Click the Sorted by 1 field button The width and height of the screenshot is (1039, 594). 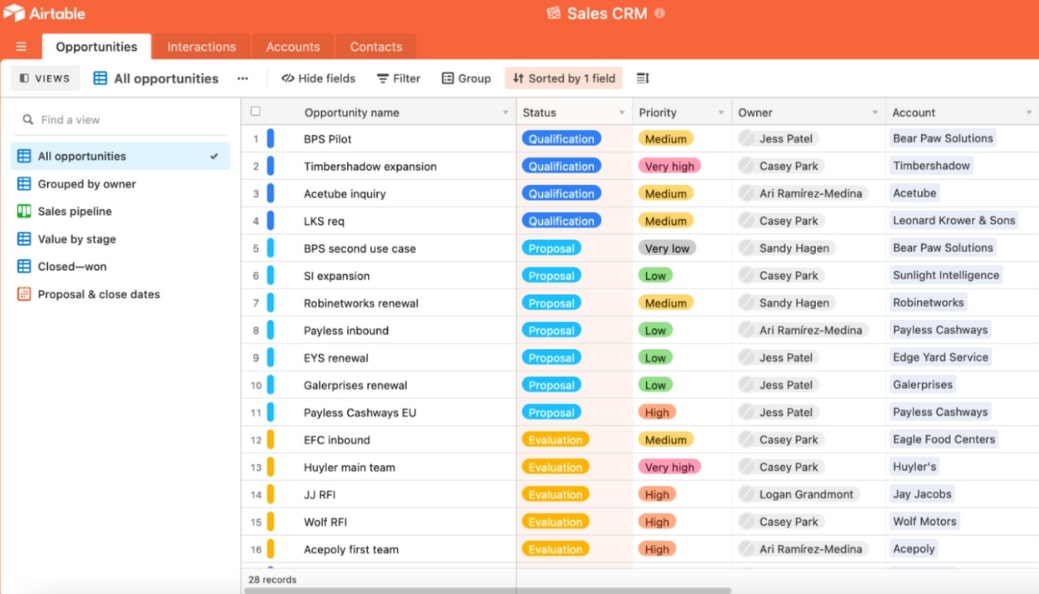click(564, 78)
